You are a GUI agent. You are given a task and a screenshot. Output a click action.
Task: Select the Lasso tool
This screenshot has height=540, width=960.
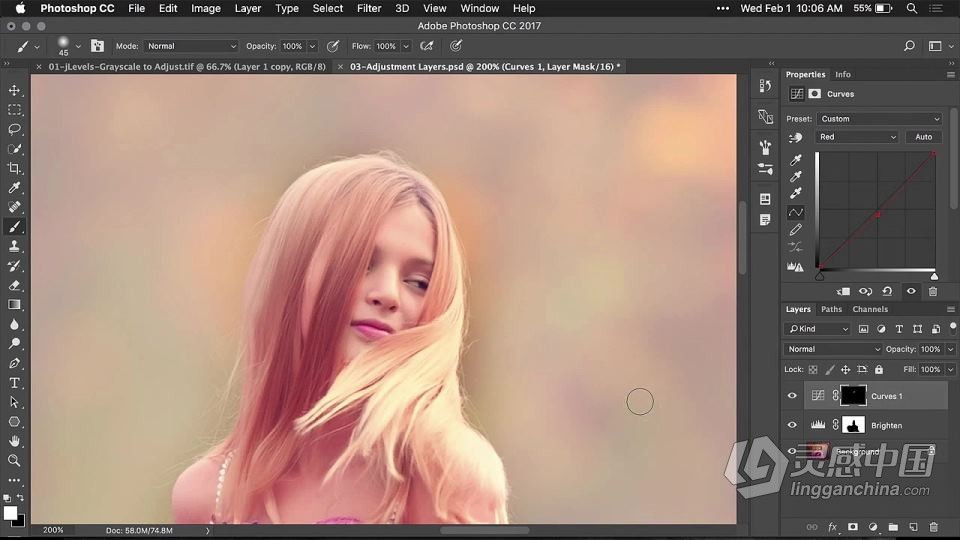click(14, 130)
